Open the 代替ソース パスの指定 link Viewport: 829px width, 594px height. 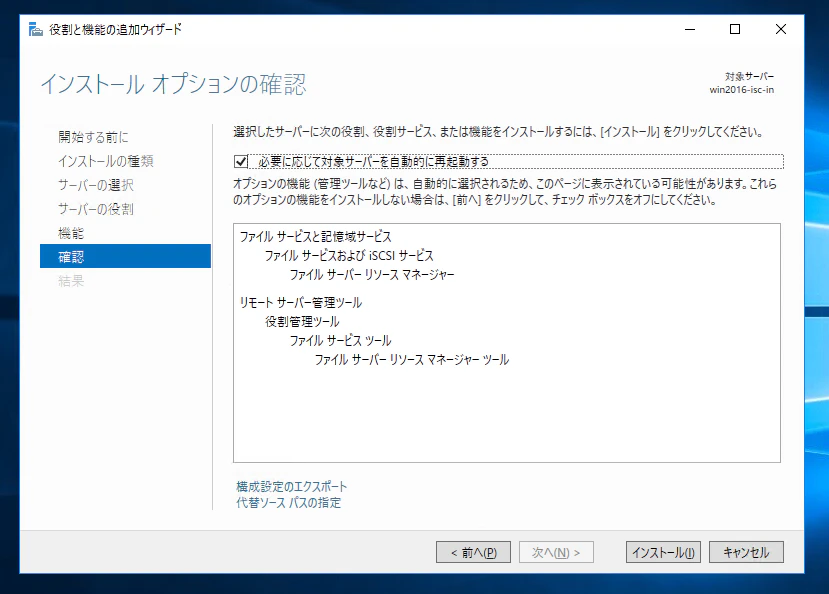click(288, 503)
